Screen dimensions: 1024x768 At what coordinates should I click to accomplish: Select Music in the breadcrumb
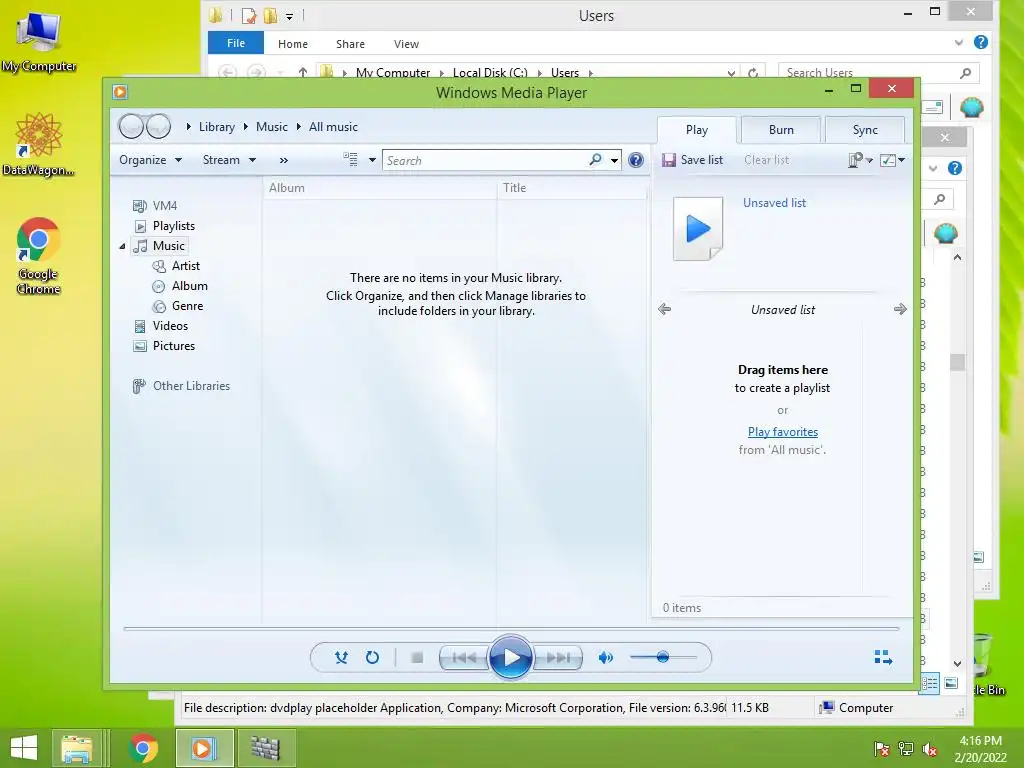click(x=272, y=127)
